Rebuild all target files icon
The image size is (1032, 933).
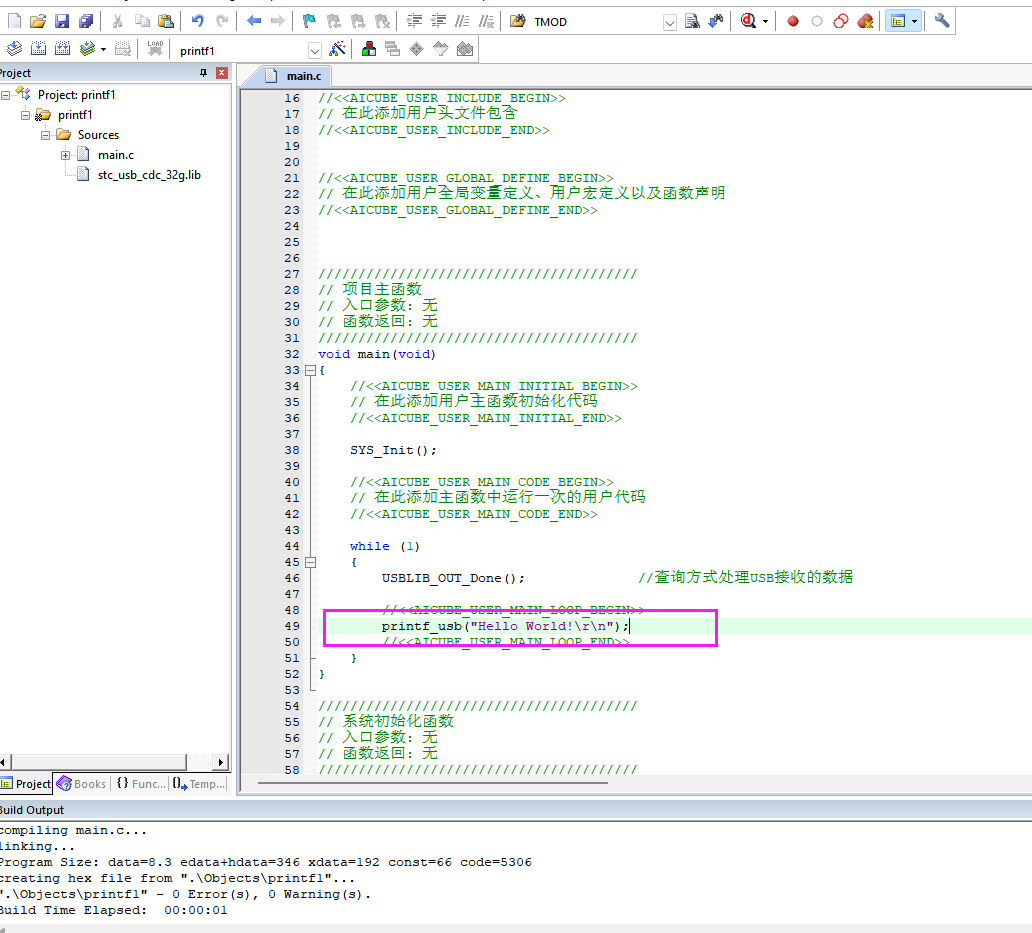(63, 49)
